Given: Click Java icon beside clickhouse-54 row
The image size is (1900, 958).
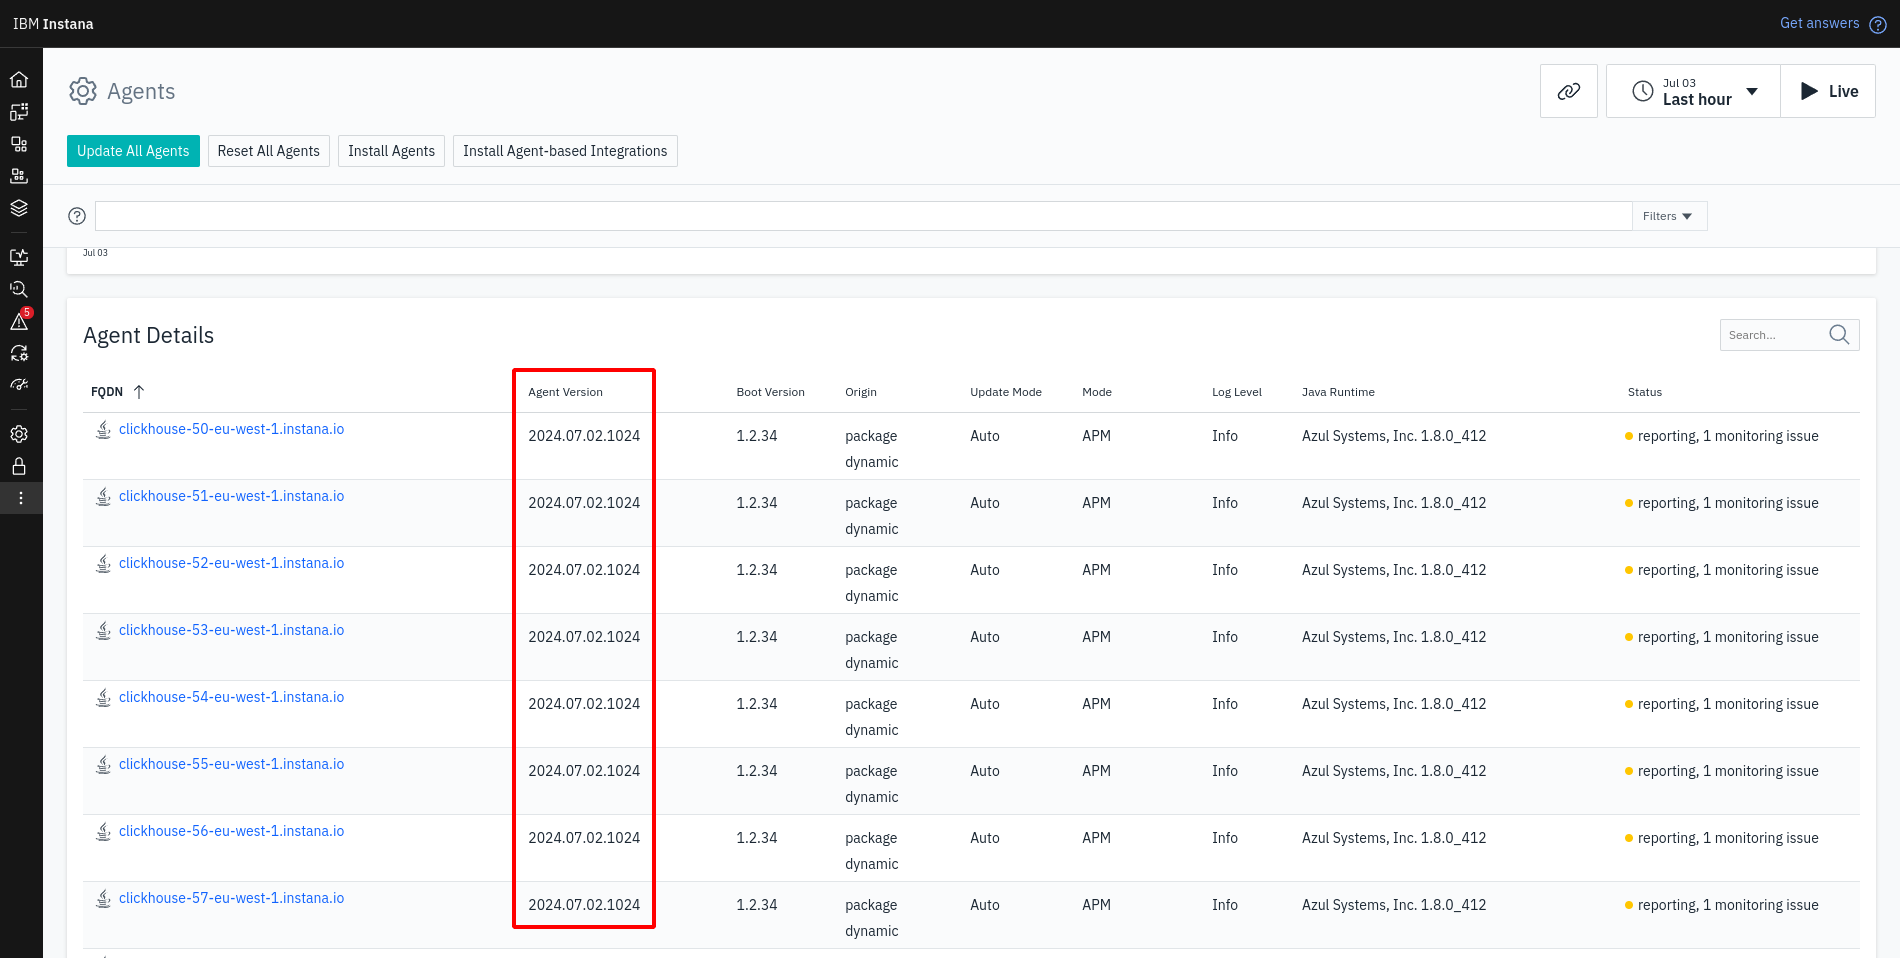Looking at the screenshot, I should 103,698.
